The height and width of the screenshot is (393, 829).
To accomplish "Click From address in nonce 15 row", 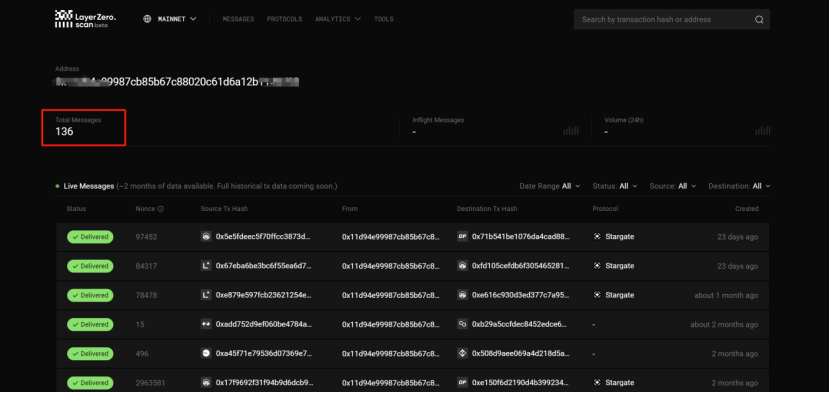I will coord(391,324).
